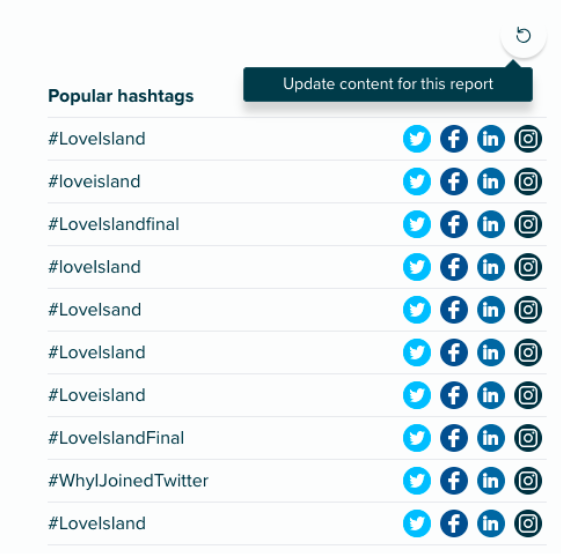561x555 pixels.
Task: Open Facebook icon for #LoveIslandfinal
Action: coord(454,224)
